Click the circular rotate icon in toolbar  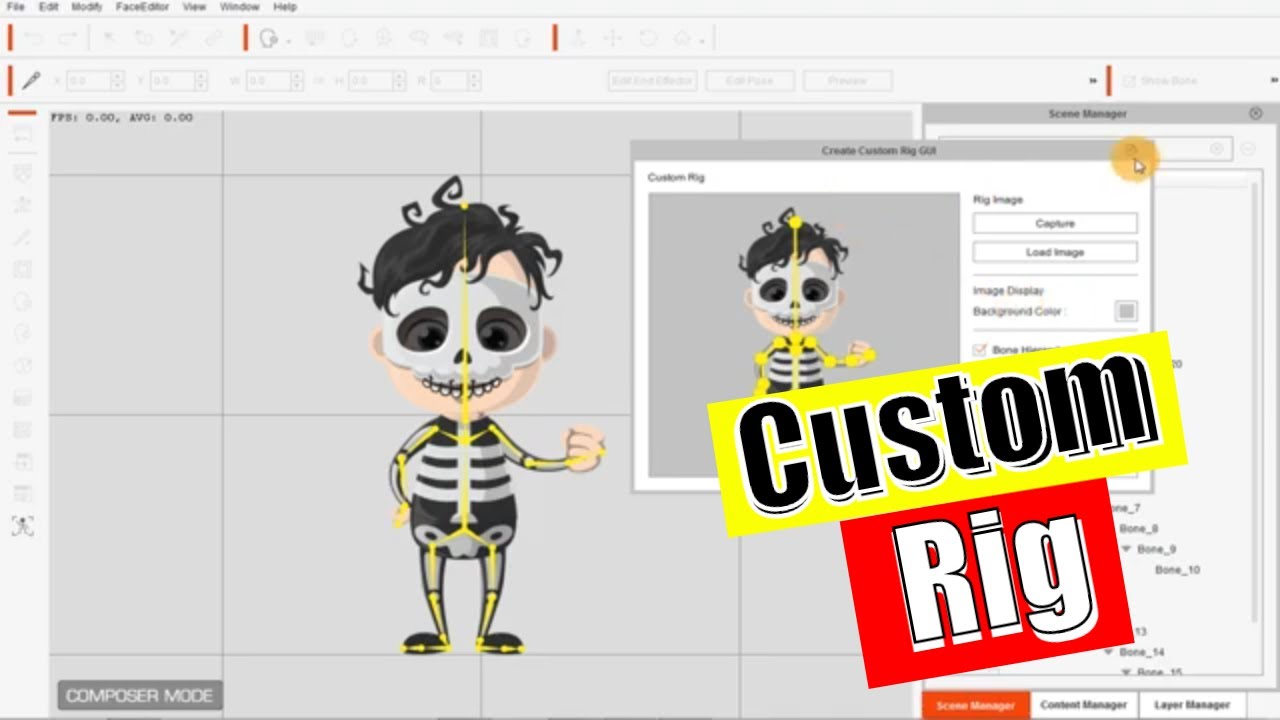648,38
